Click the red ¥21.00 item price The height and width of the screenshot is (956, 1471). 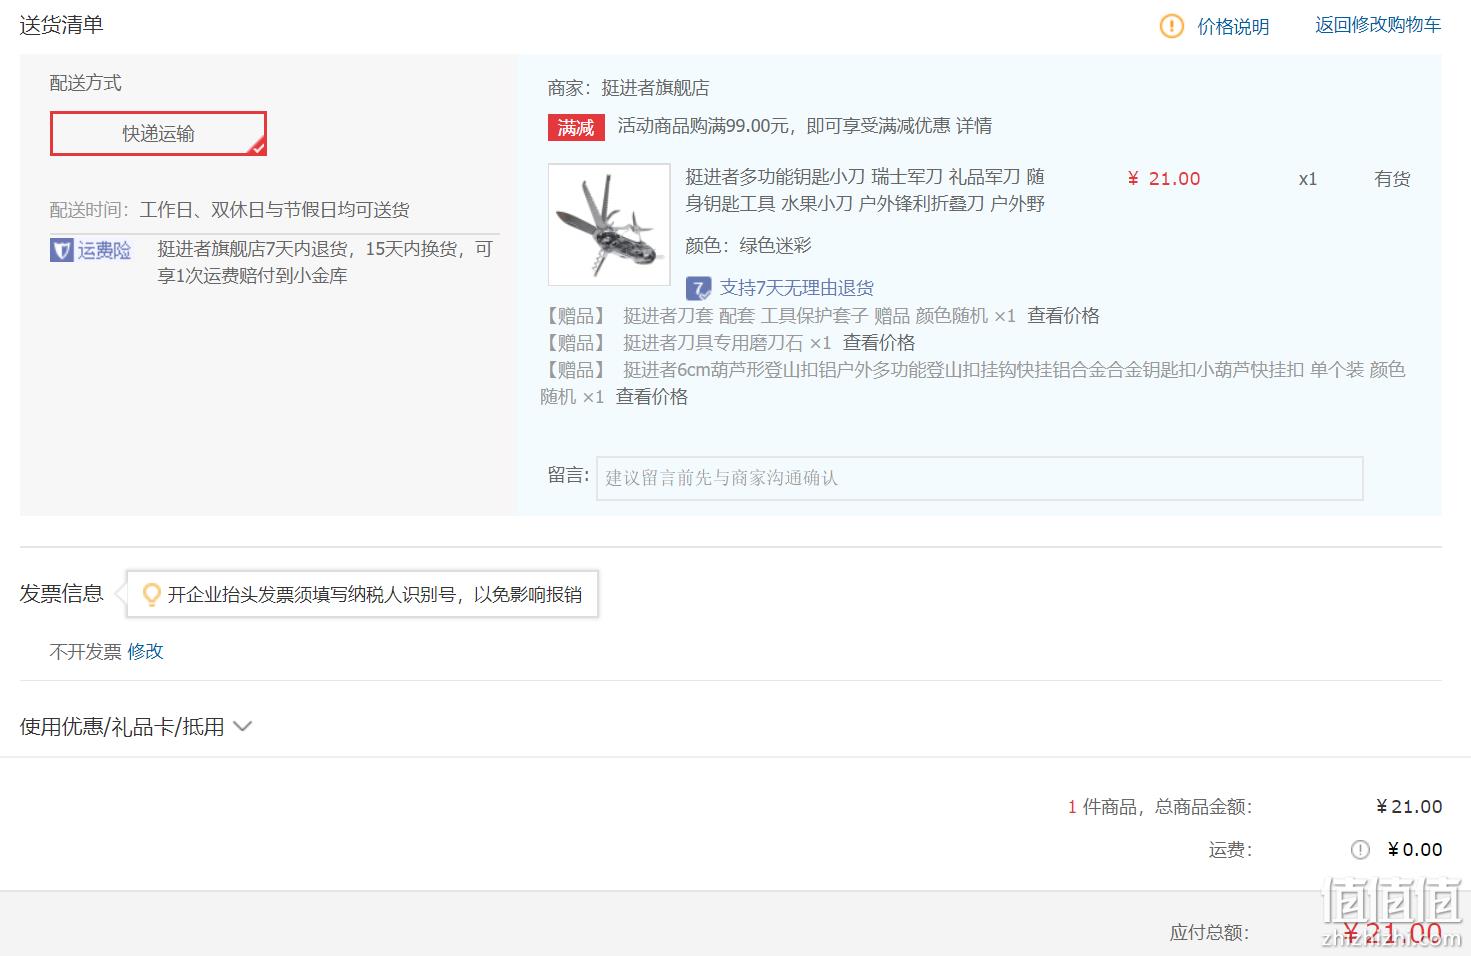click(1164, 179)
